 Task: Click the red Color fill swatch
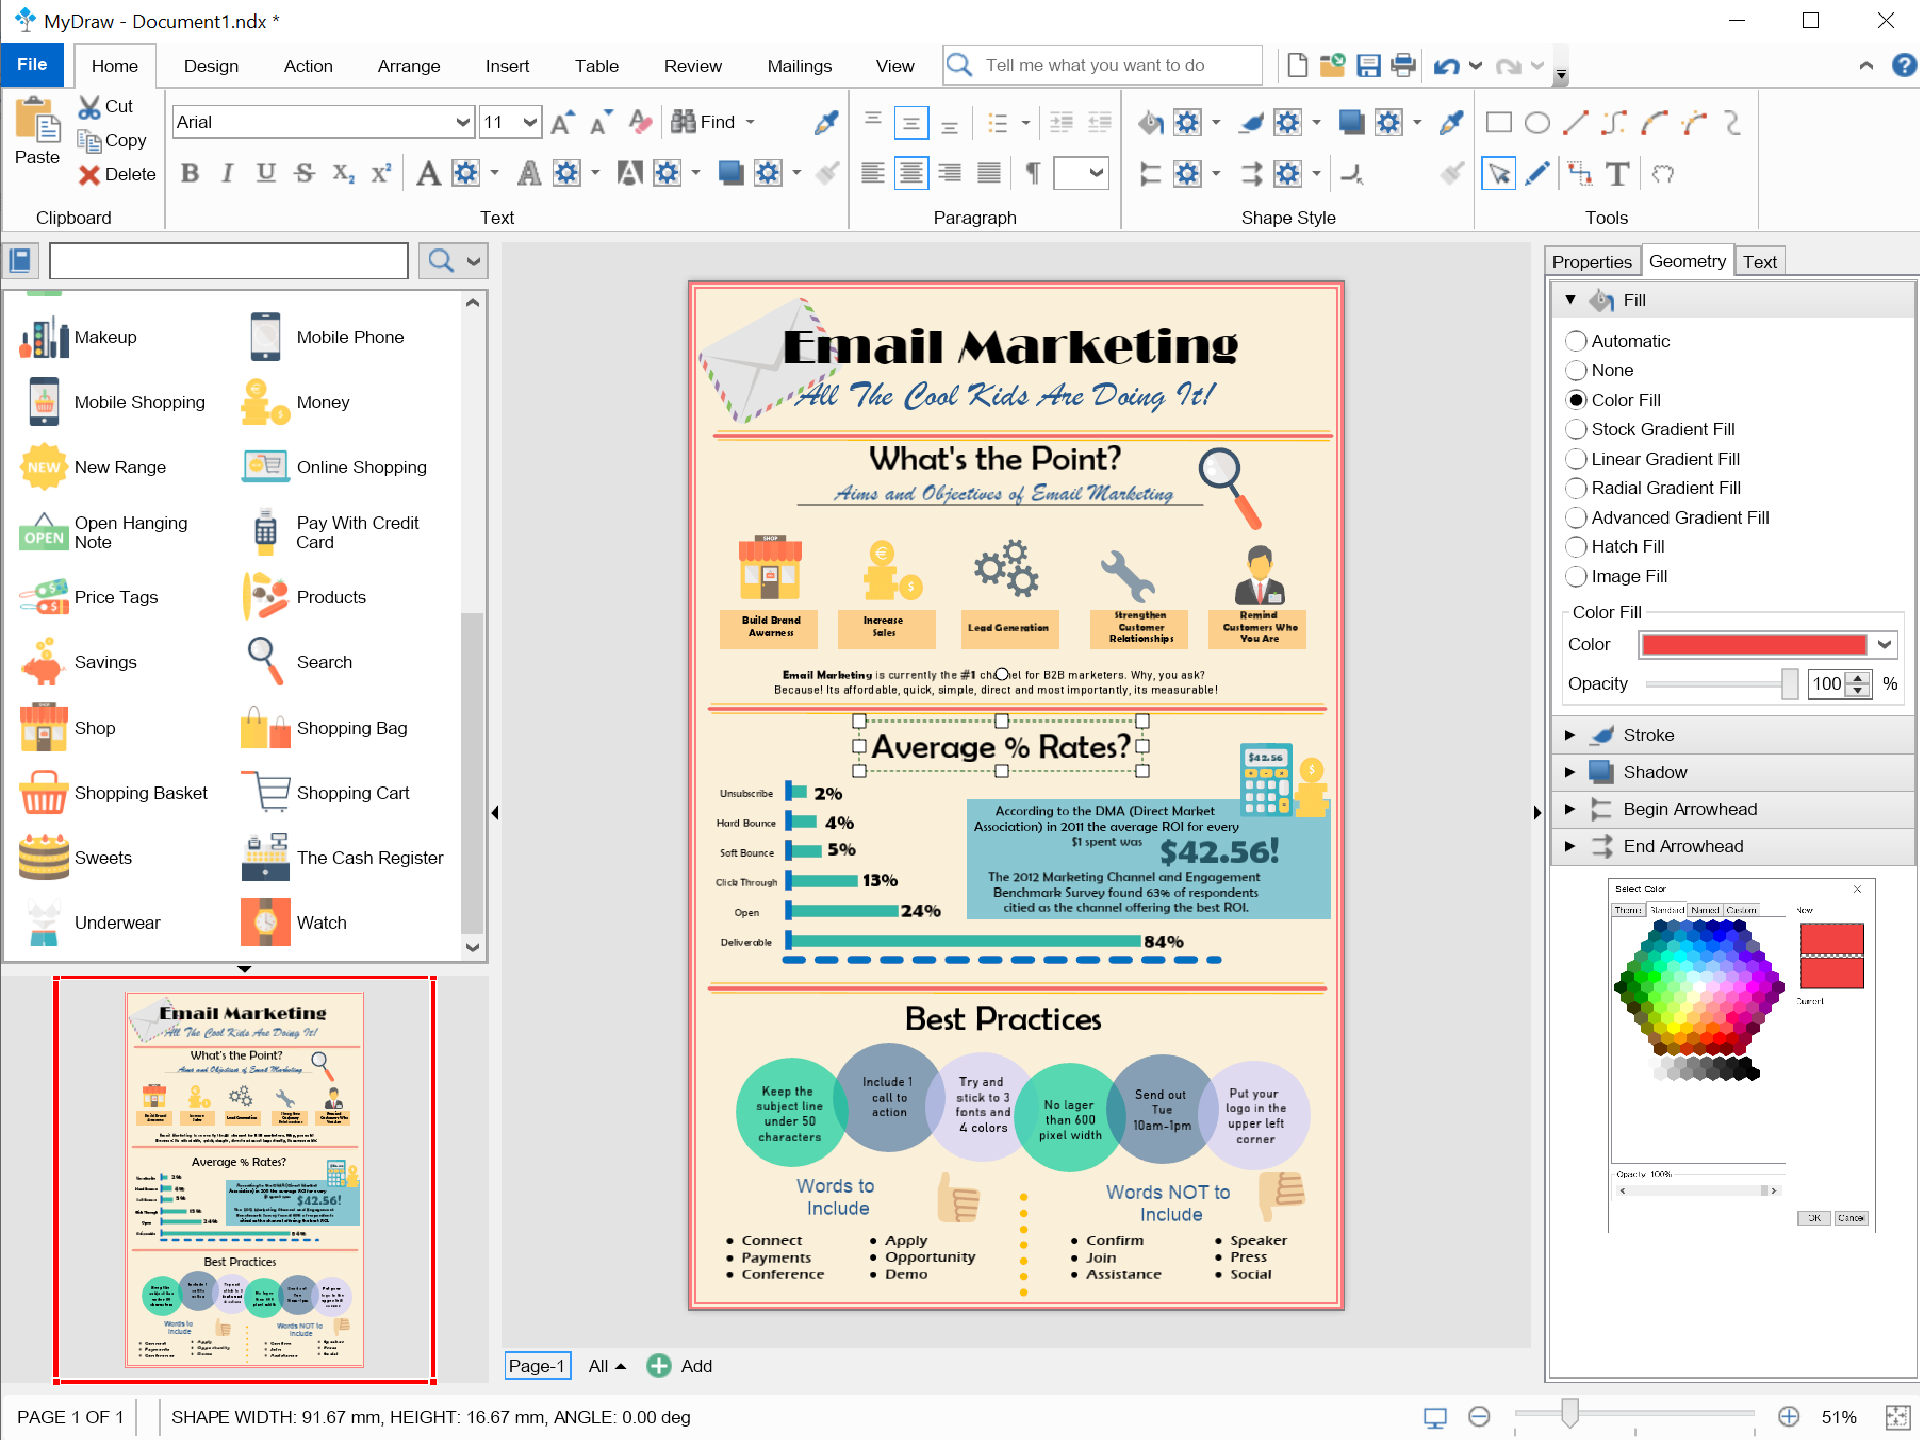click(1754, 645)
